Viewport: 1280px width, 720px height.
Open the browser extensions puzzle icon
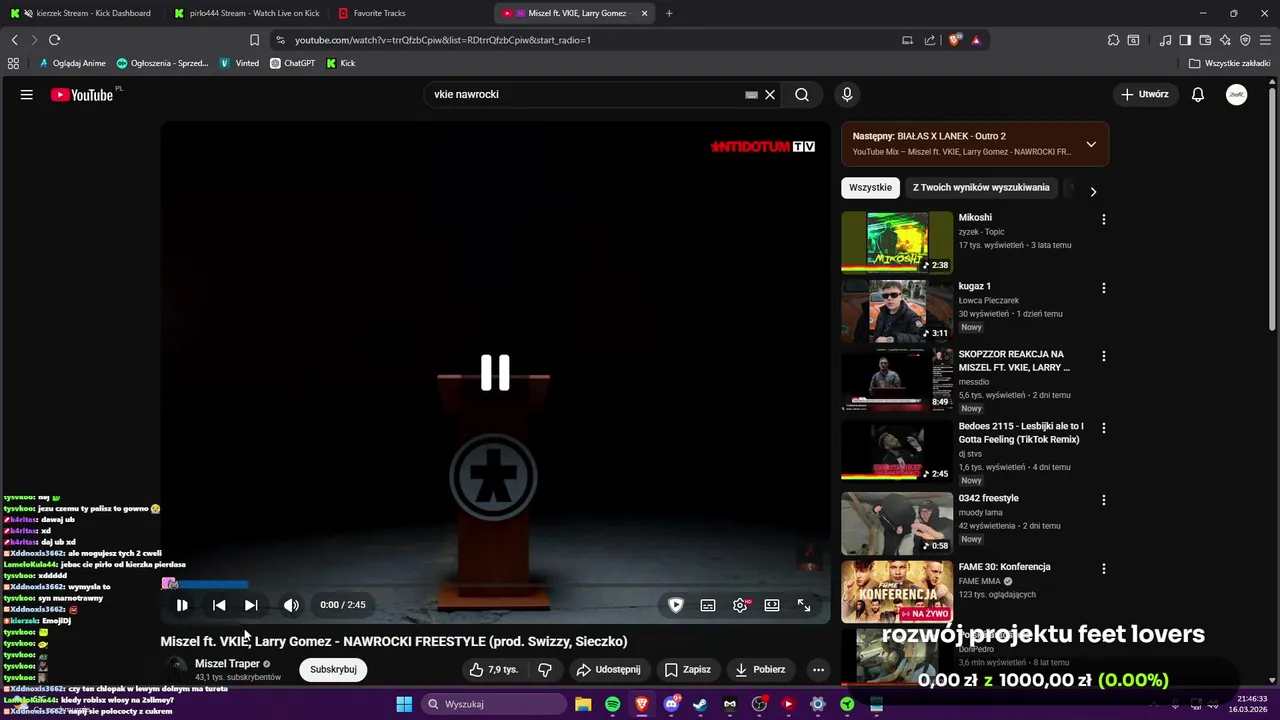1113,40
